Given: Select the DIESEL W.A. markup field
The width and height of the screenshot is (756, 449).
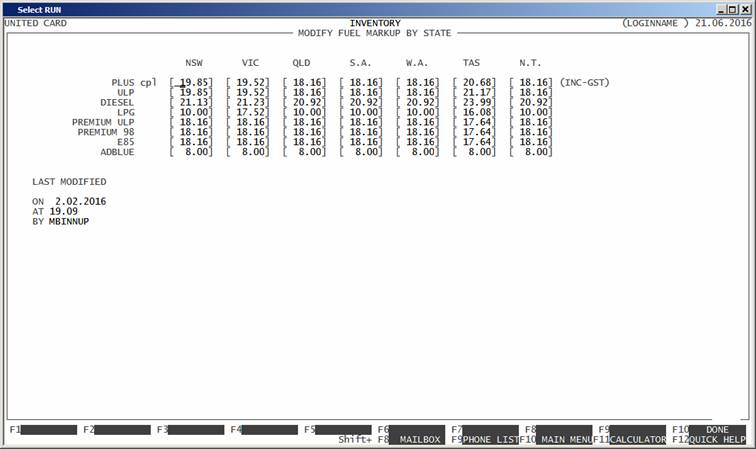Looking at the screenshot, I should pyautogui.click(x=418, y=102).
